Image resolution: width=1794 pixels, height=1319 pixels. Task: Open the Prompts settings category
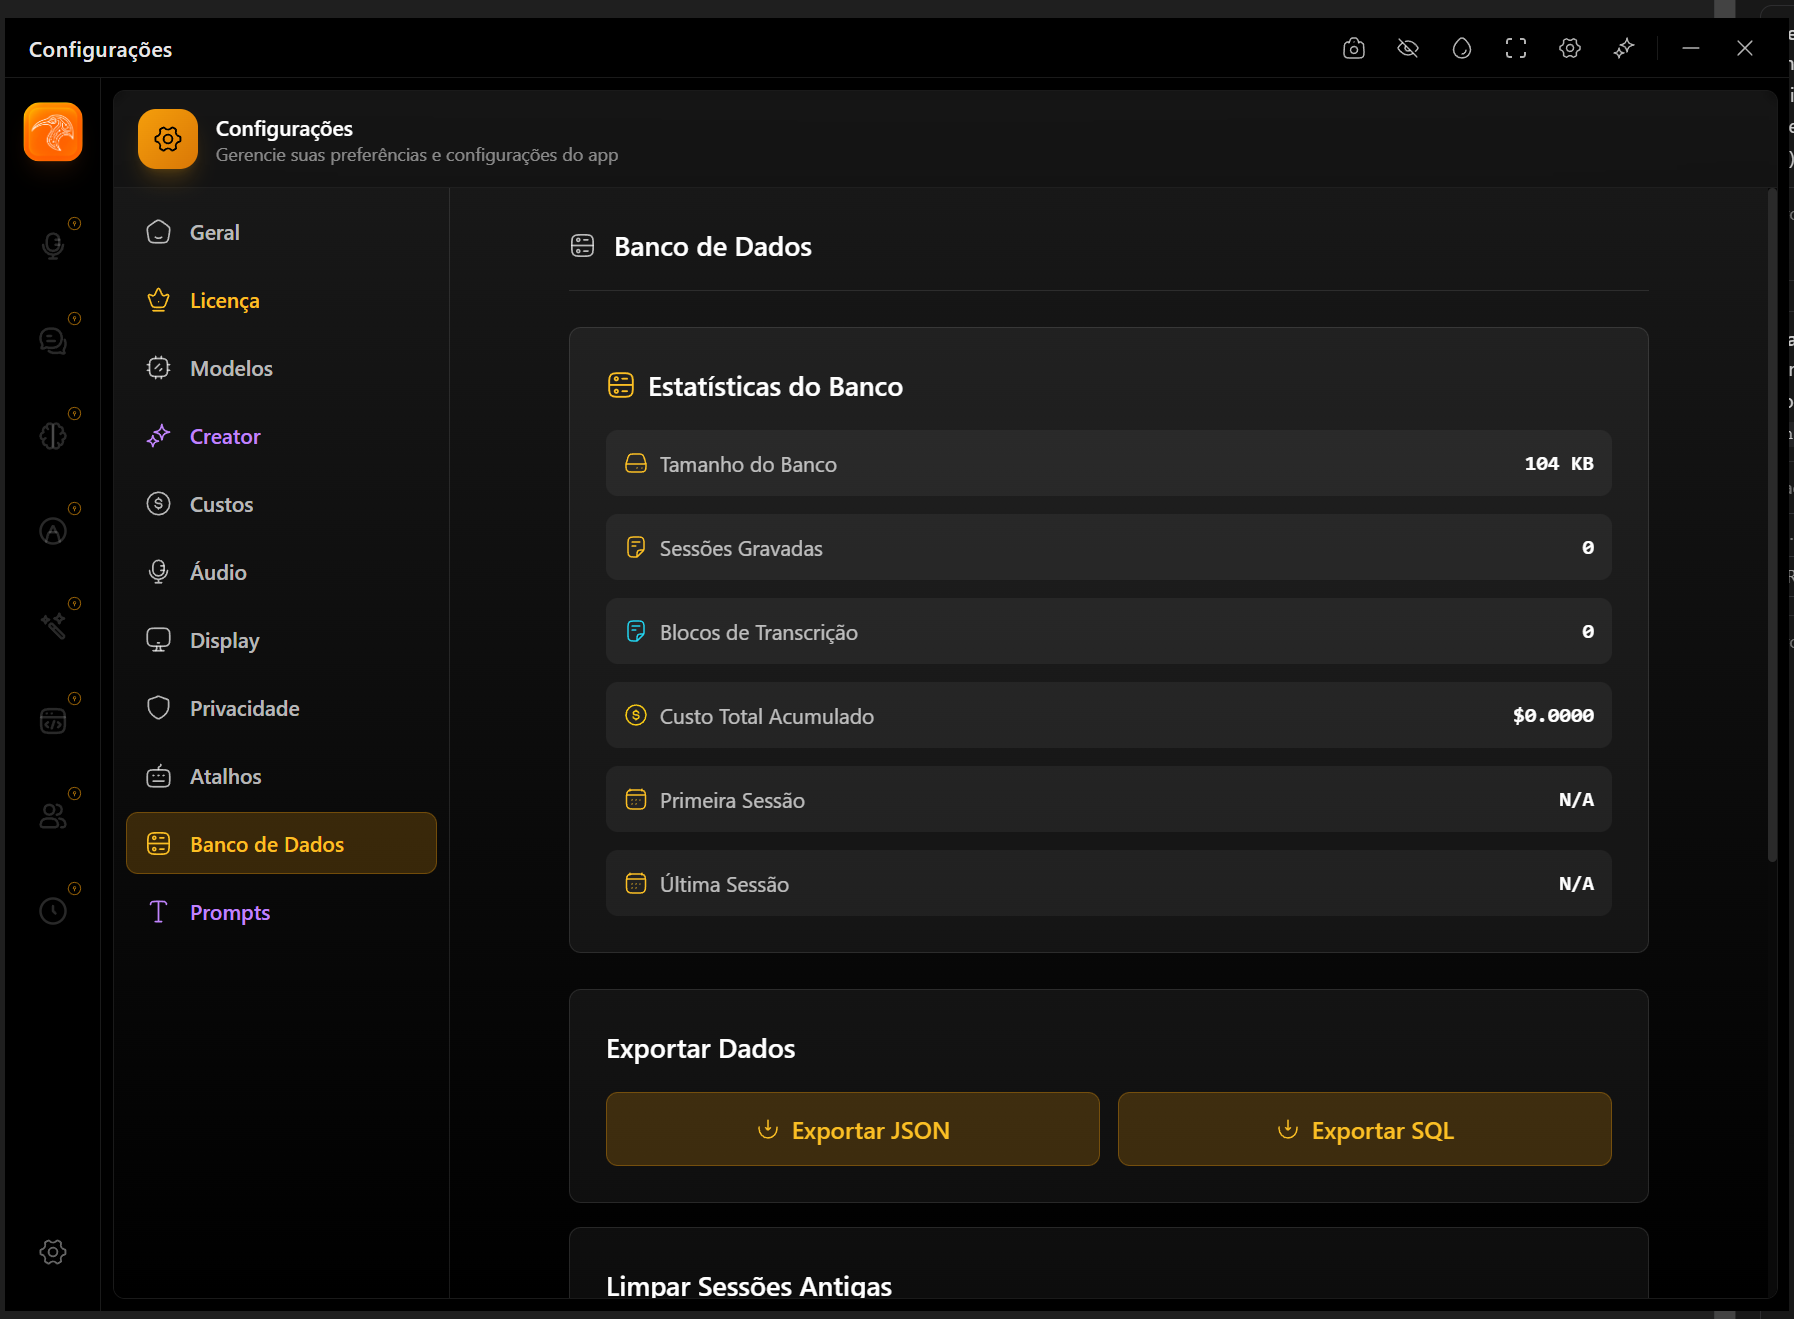coord(281,912)
